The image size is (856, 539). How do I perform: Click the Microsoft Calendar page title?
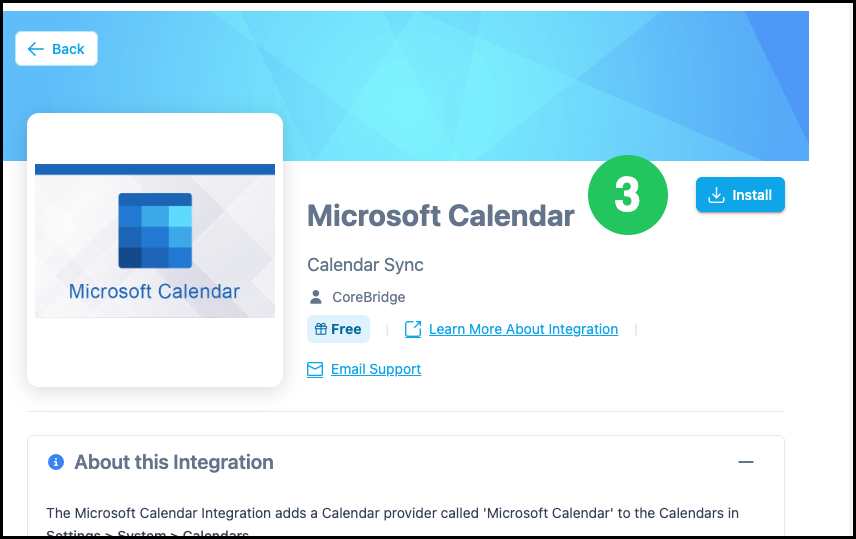[x=441, y=216]
